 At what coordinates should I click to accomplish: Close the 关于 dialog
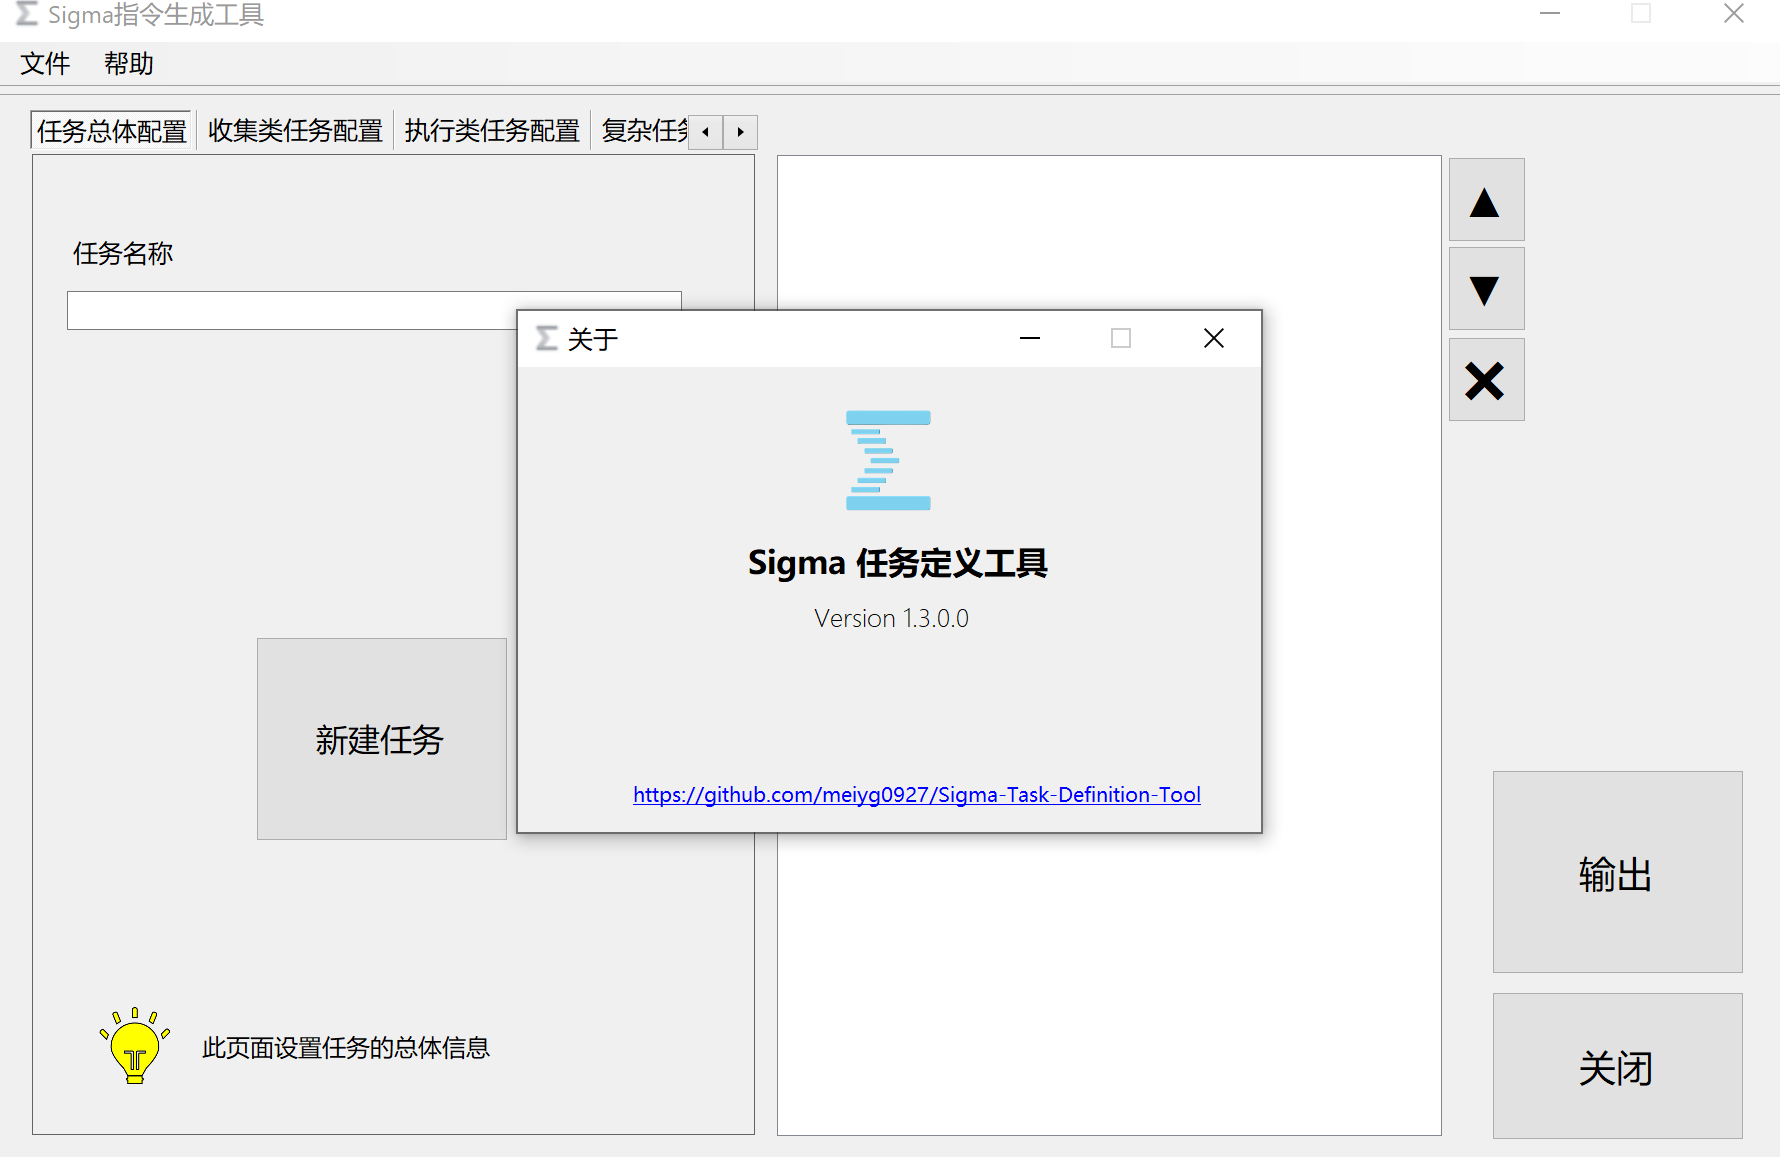[1214, 339]
